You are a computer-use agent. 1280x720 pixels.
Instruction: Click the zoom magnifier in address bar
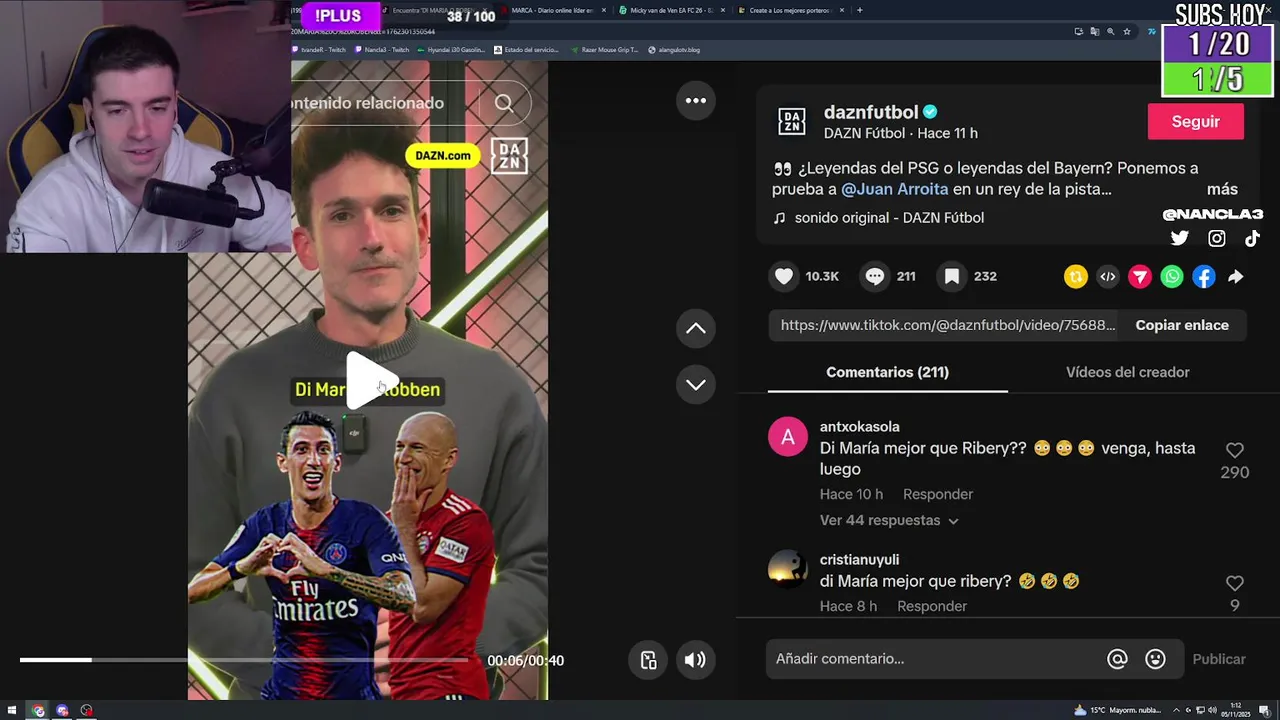1110,31
